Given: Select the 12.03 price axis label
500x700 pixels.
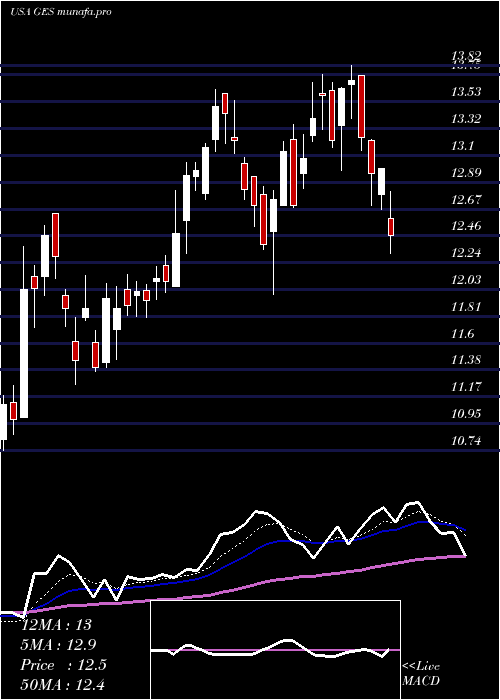Looking at the screenshot, I should [466, 280].
